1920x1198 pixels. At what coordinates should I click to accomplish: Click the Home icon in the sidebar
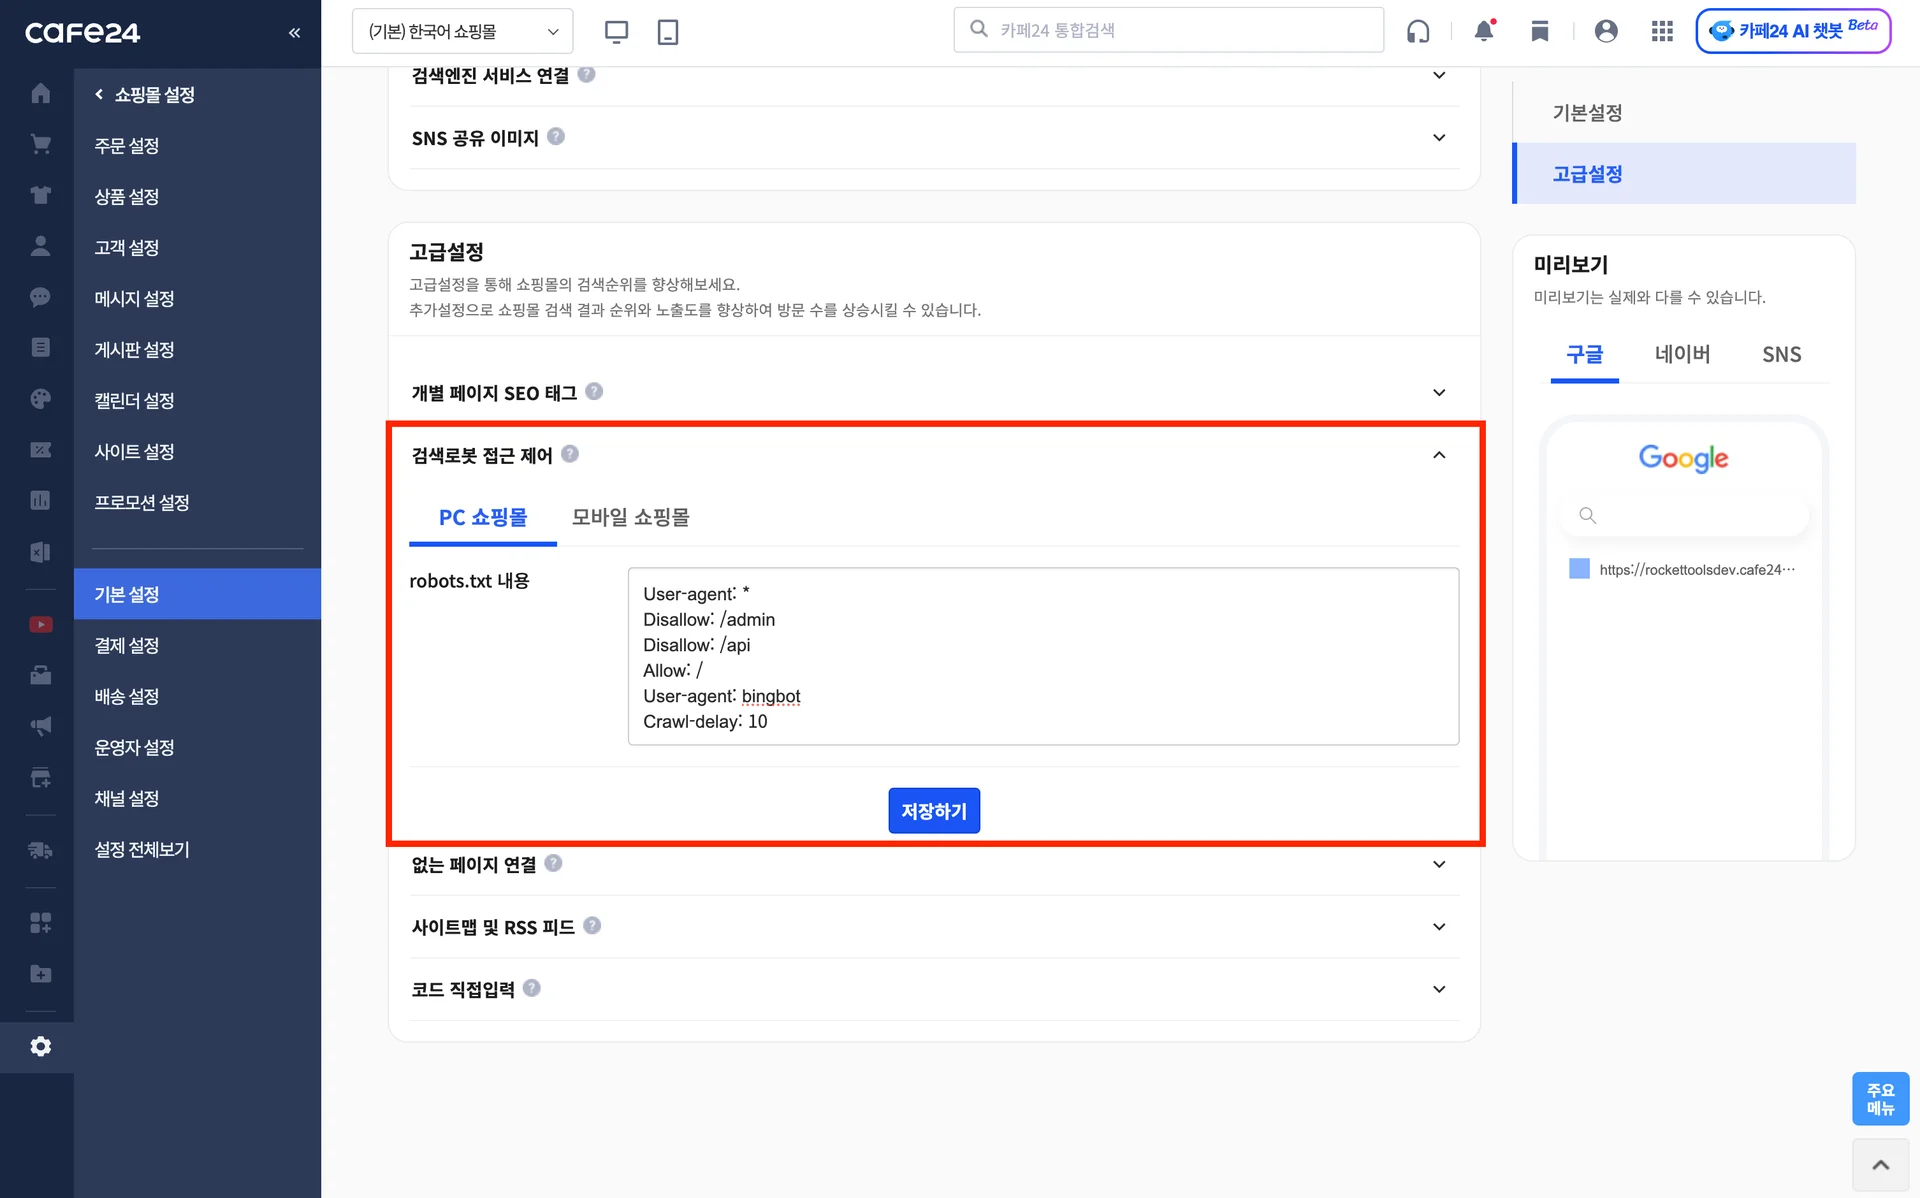40,92
